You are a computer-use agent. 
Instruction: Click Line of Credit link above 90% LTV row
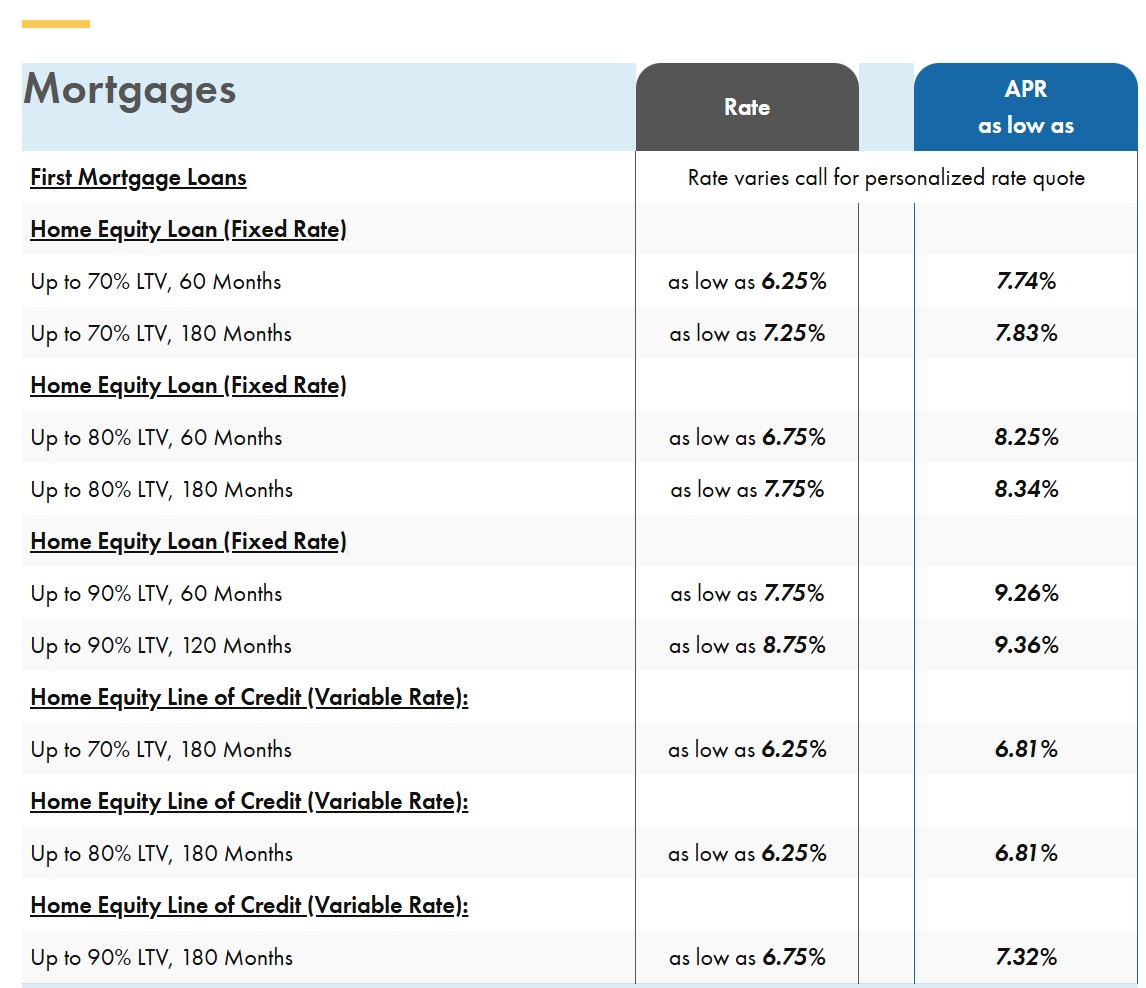click(x=249, y=906)
